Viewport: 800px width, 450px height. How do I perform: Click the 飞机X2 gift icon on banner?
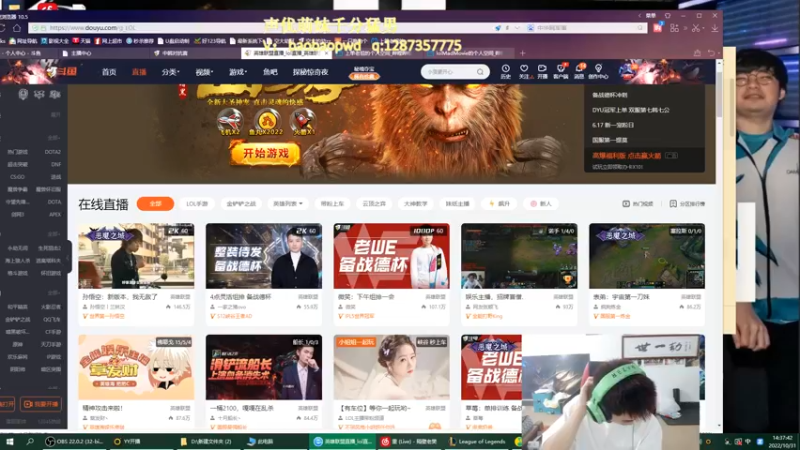point(230,123)
